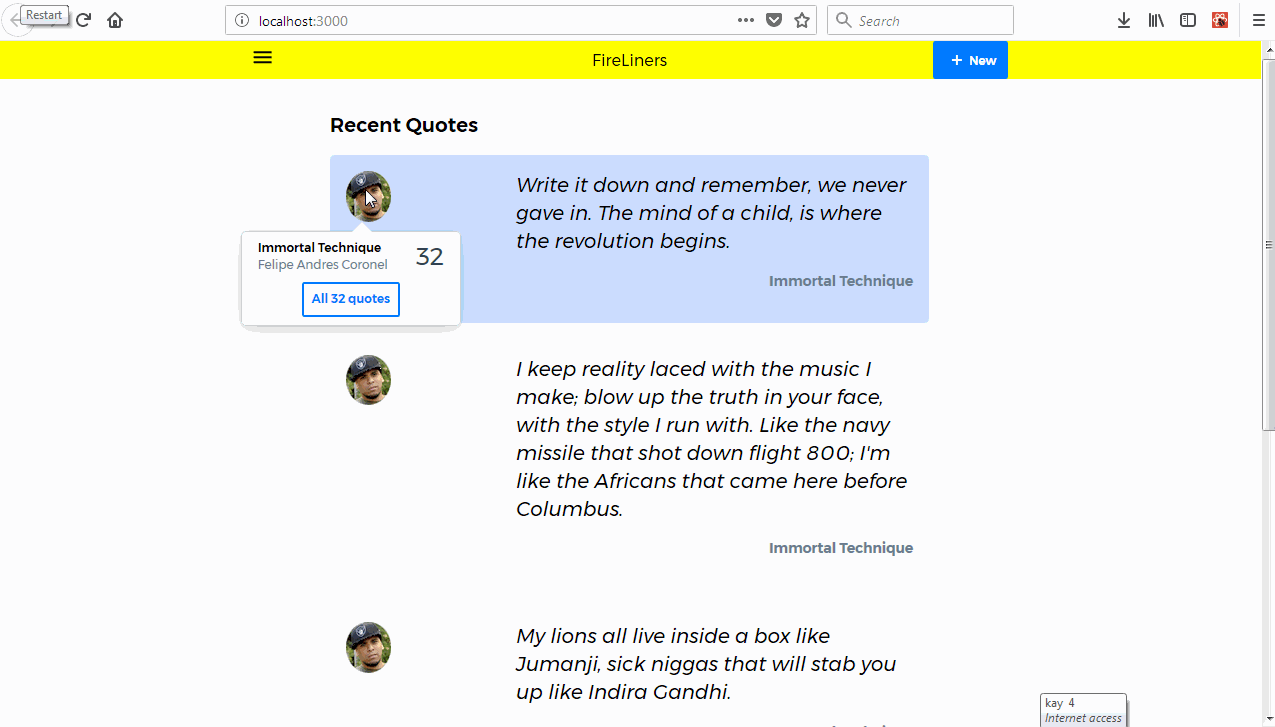Toggle the sidebar view icon

(1188, 20)
